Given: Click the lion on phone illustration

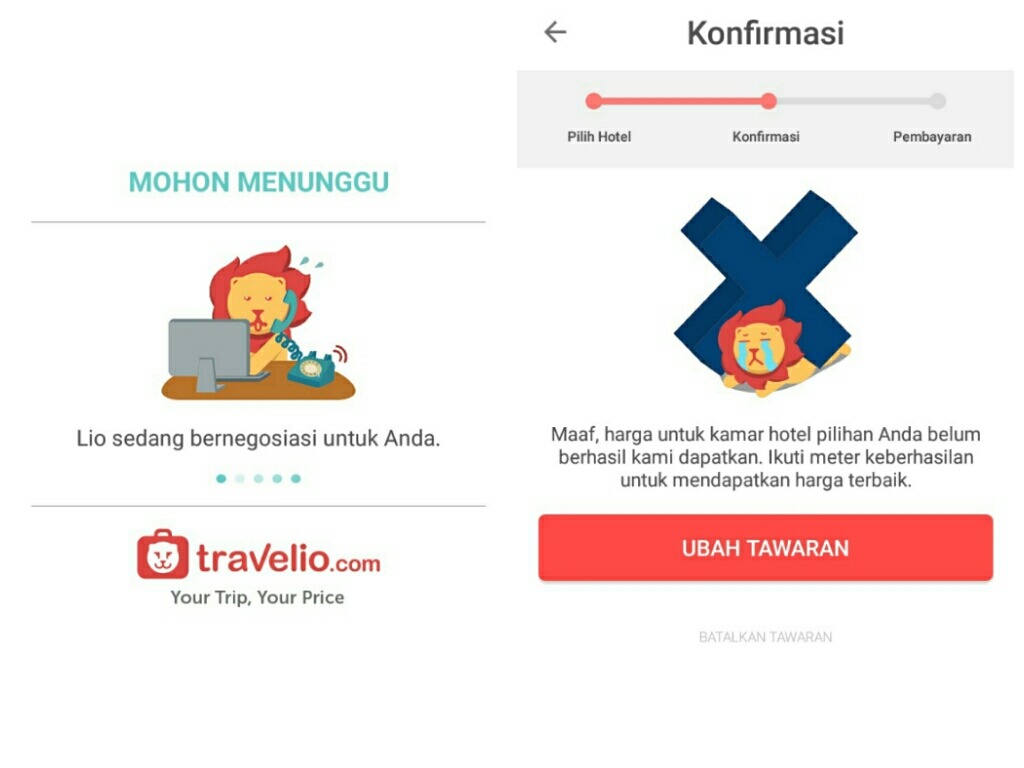Looking at the screenshot, I should click(259, 323).
